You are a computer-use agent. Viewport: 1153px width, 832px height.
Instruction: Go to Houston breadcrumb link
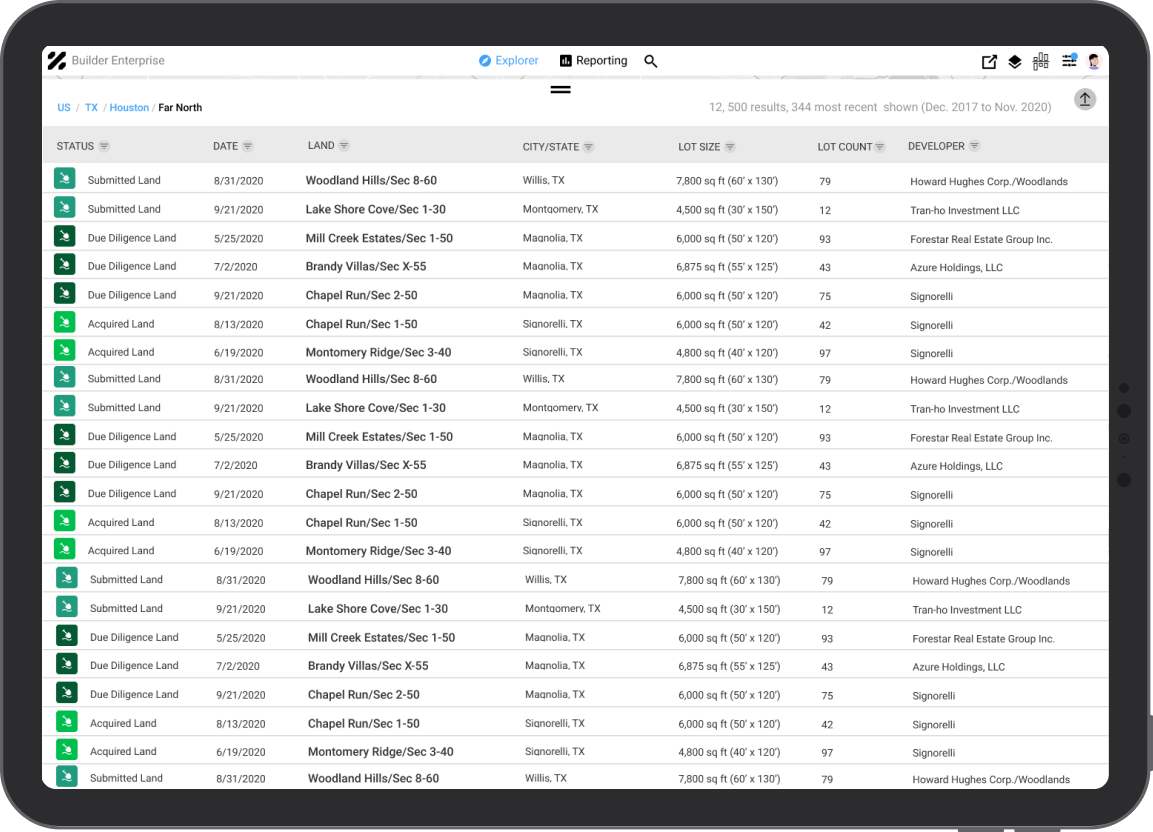pyautogui.click(x=129, y=107)
